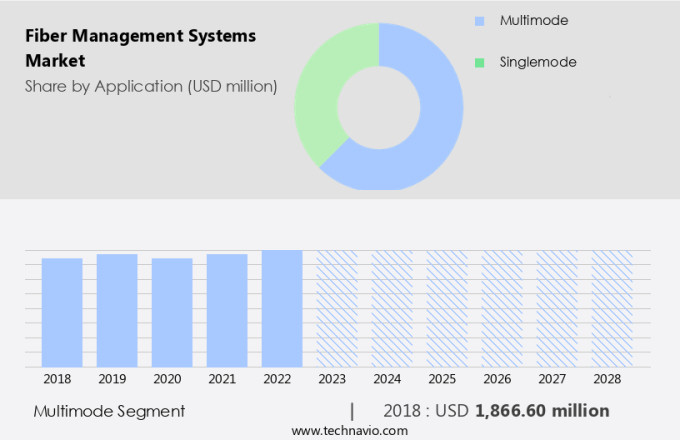680x440 pixels.
Task: Select the 2020 bar
Action: click(172, 312)
